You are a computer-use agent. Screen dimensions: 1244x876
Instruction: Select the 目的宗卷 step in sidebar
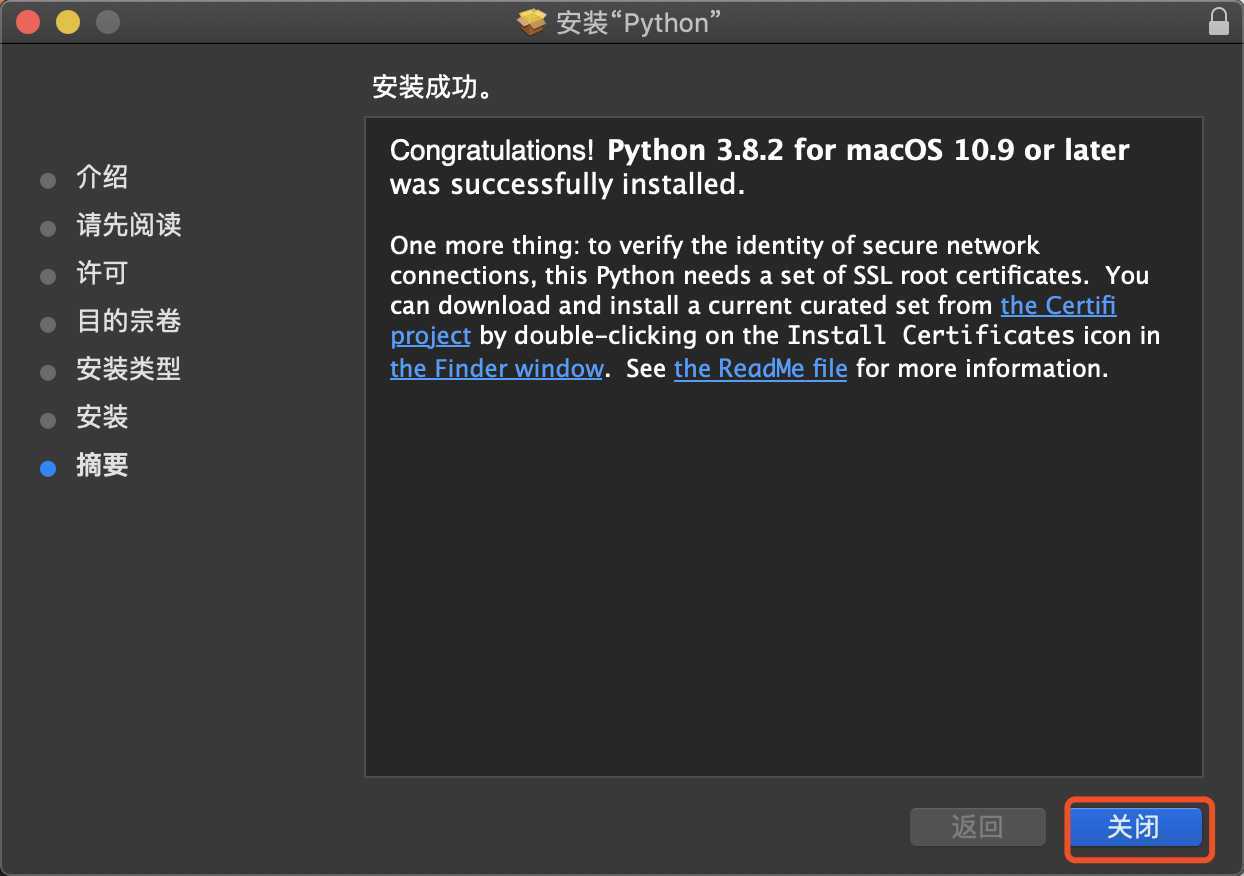tap(129, 321)
